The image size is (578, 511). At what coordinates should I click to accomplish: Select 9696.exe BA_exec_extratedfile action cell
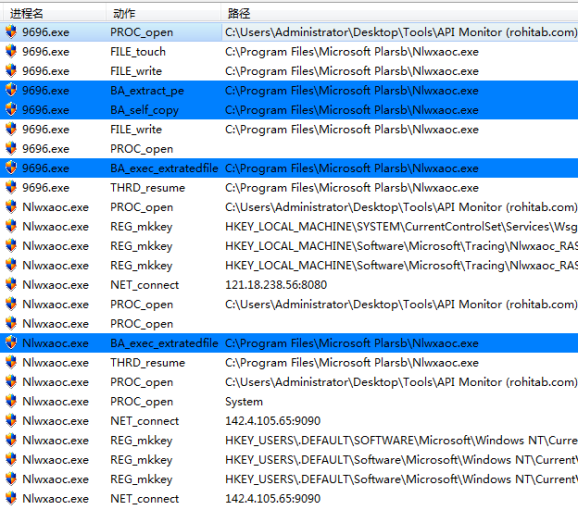pos(164,168)
